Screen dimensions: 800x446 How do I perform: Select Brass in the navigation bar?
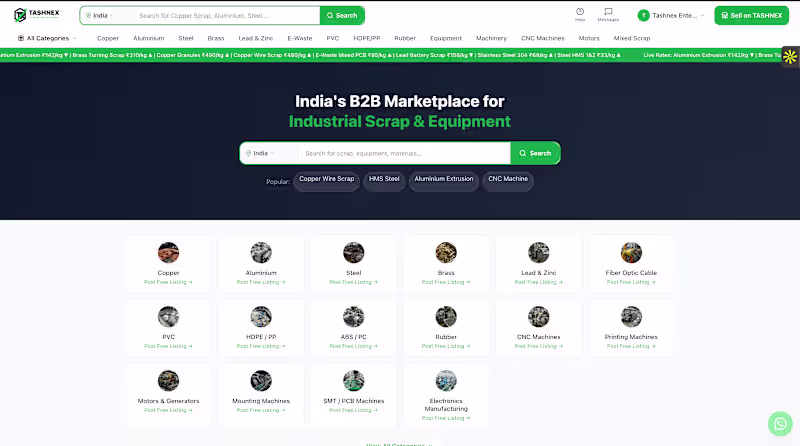[x=216, y=38]
